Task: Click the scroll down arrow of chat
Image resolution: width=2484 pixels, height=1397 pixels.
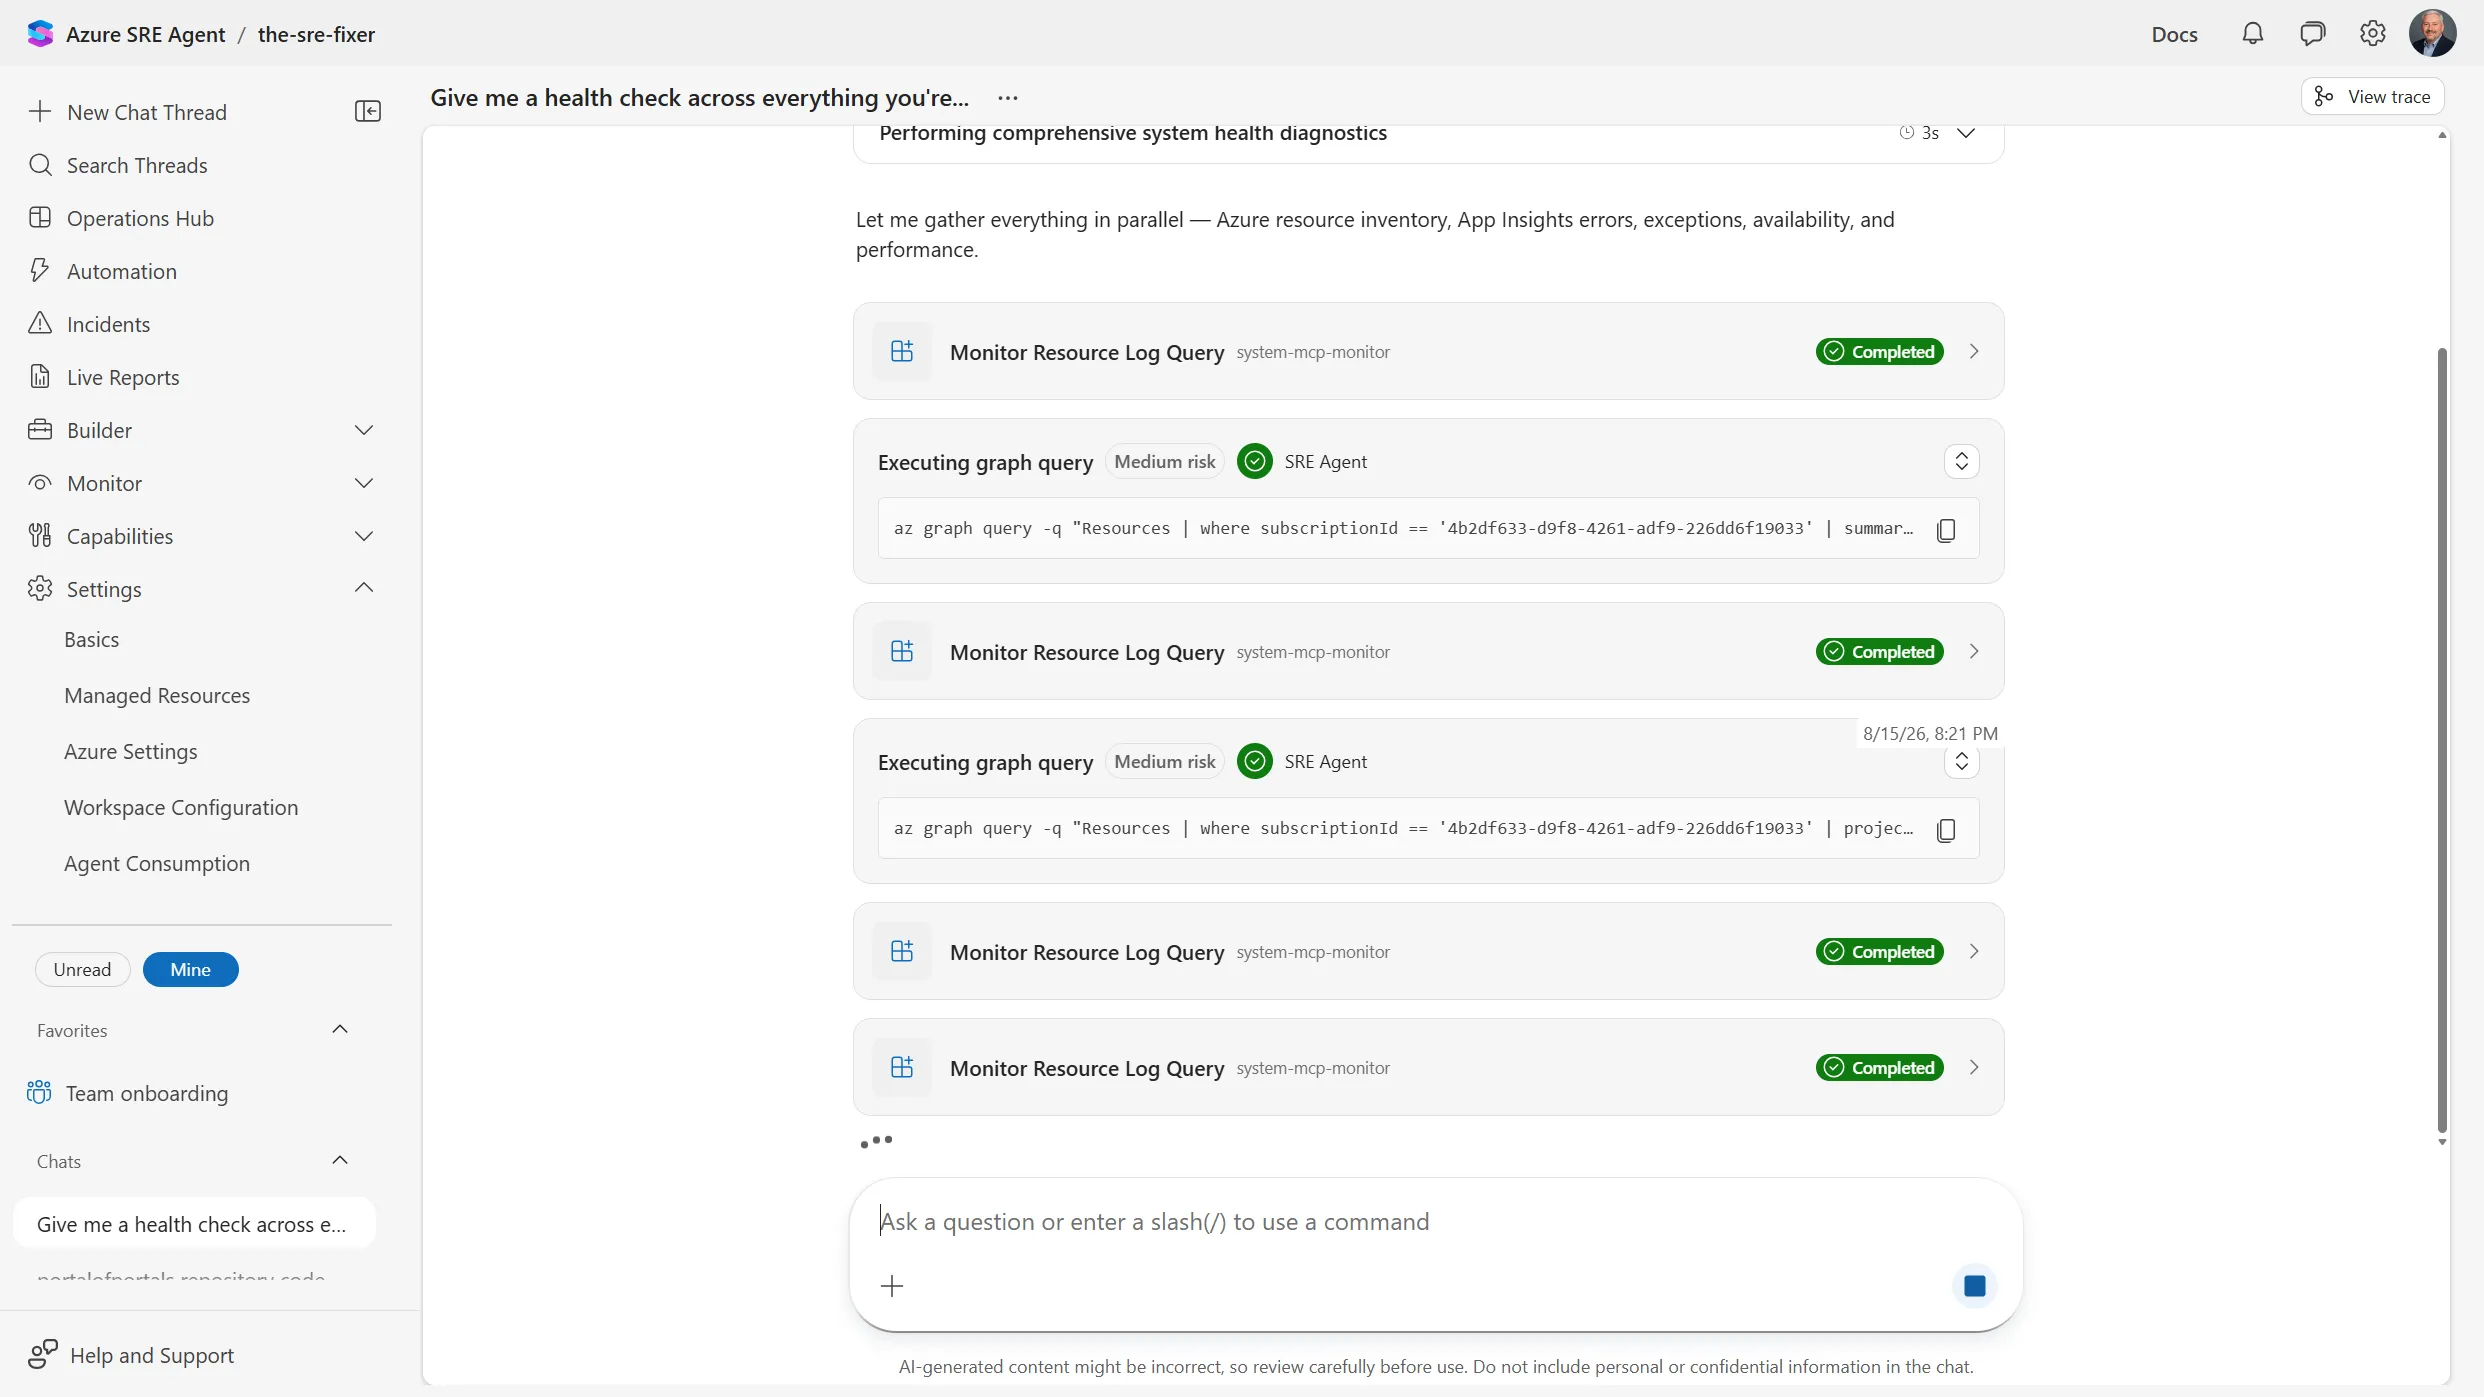Action: point(2442,1142)
